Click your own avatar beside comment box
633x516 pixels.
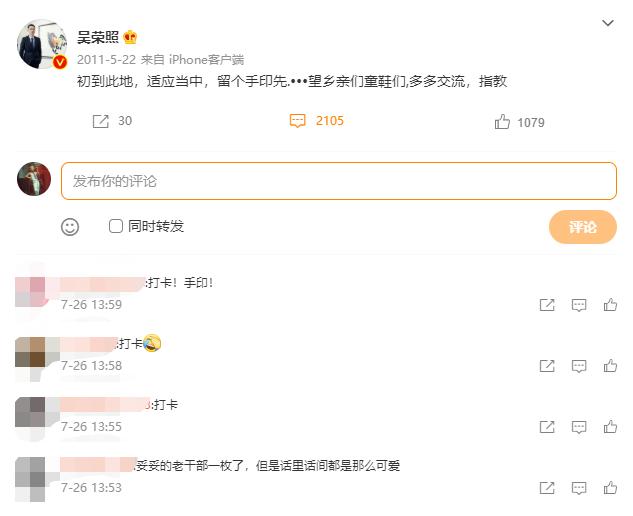click(34, 179)
